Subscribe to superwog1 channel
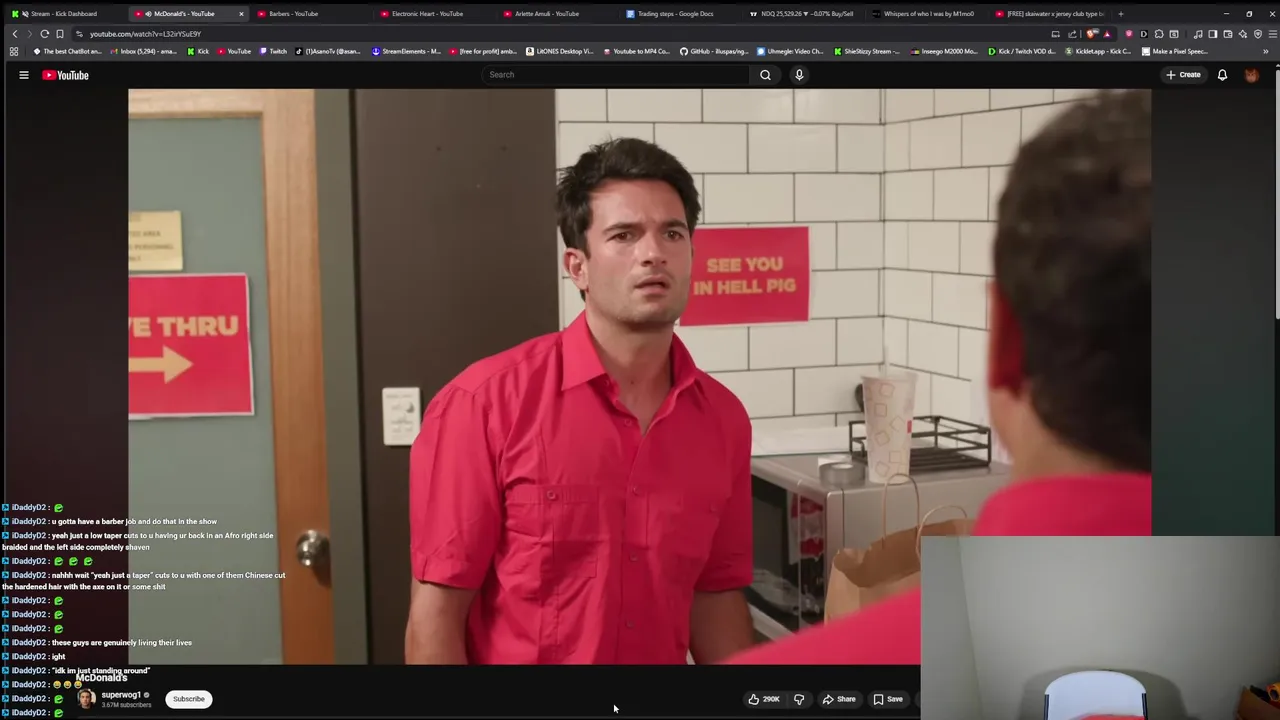Image resolution: width=1280 pixels, height=720 pixels. click(188, 699)
